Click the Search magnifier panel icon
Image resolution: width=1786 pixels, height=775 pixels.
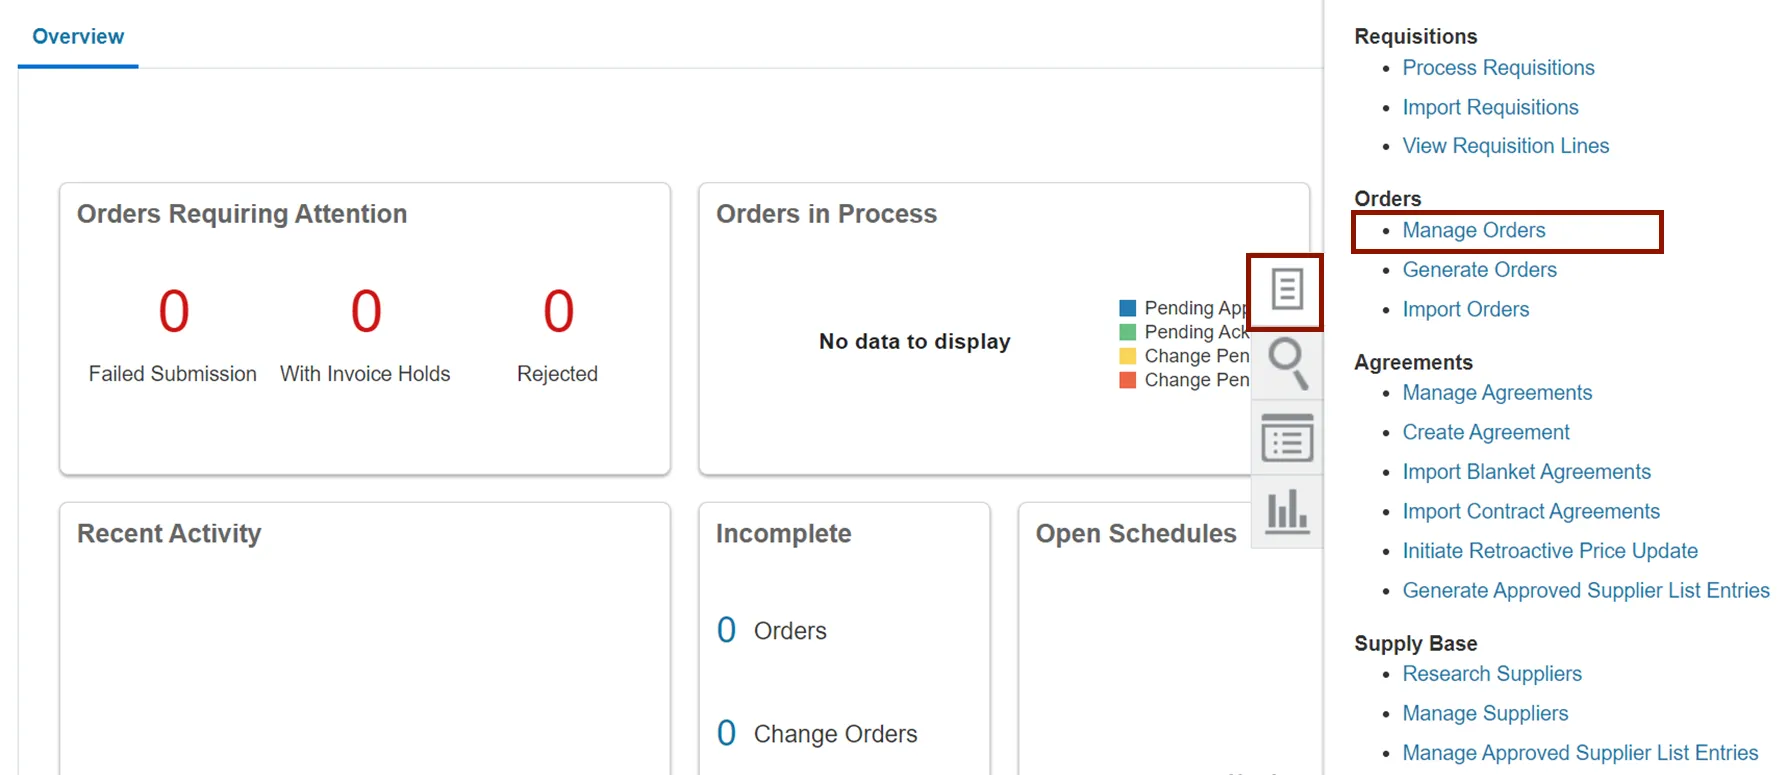pyautogui.click(x=1287, y=363)
